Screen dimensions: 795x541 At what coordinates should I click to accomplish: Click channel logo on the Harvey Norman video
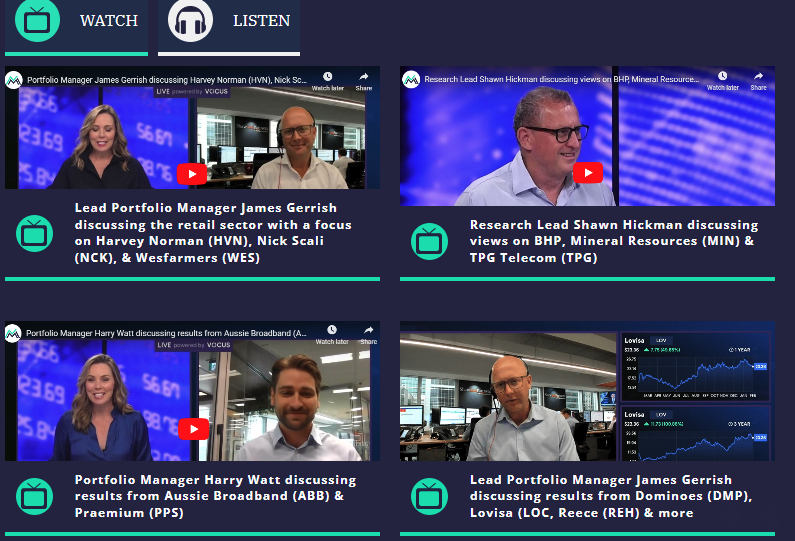(14, 79)
